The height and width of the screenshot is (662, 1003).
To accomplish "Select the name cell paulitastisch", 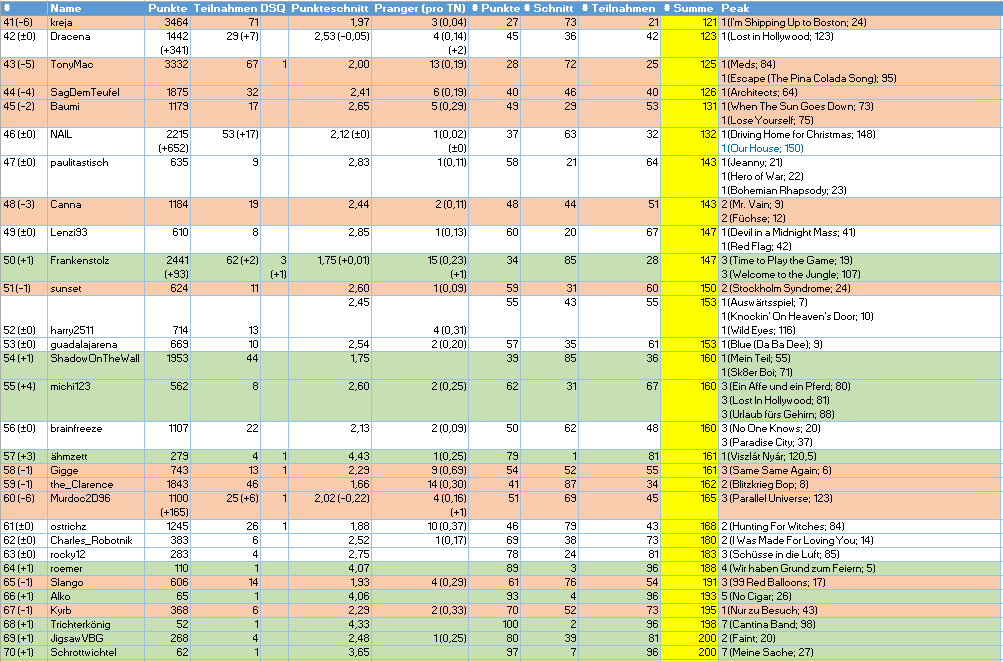I will click(96, 177).
